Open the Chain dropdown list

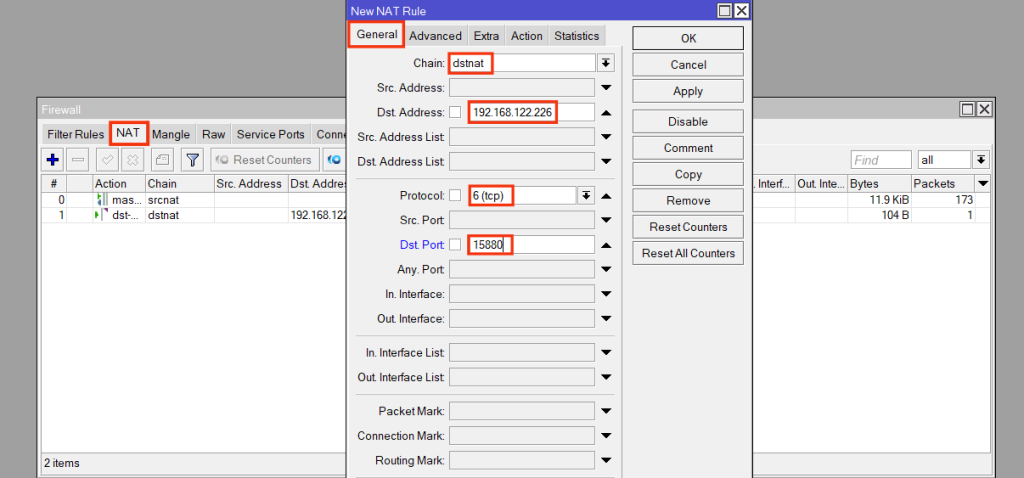pyautogui.click(x=606, y=62)
